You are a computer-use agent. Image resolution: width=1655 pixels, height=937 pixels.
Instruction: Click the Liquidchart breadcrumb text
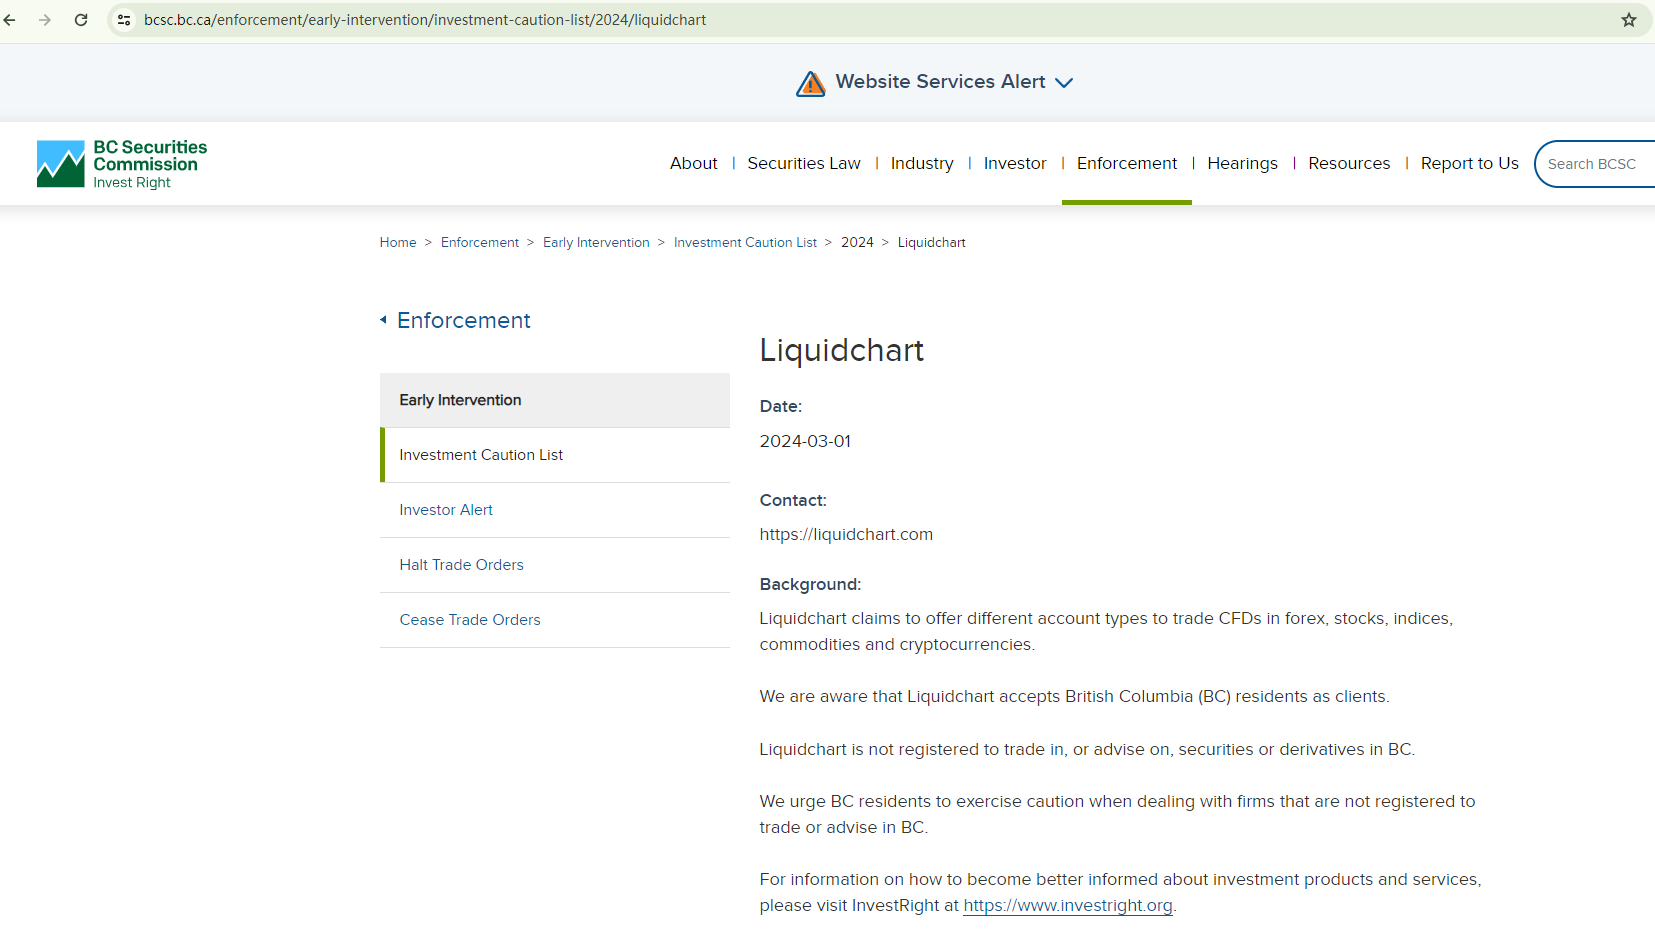tap(932, 243)
